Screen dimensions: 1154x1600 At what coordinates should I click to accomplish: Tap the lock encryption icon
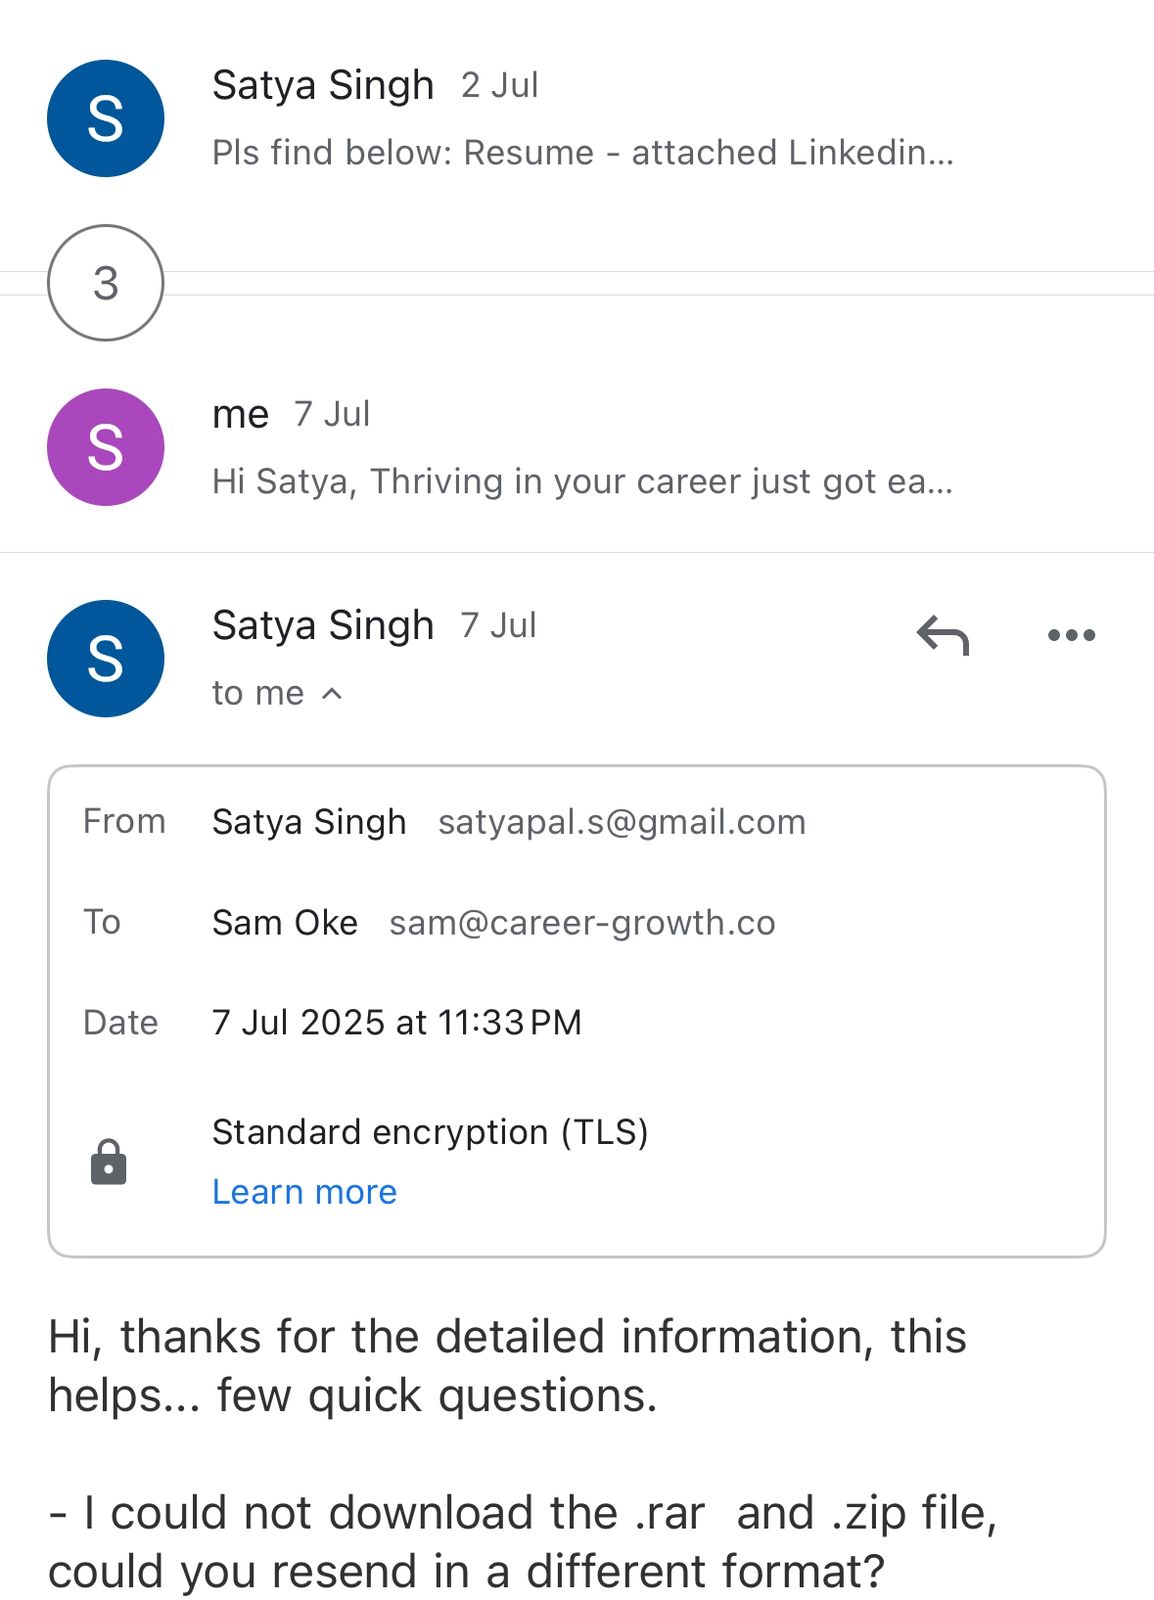[108, 1162]
